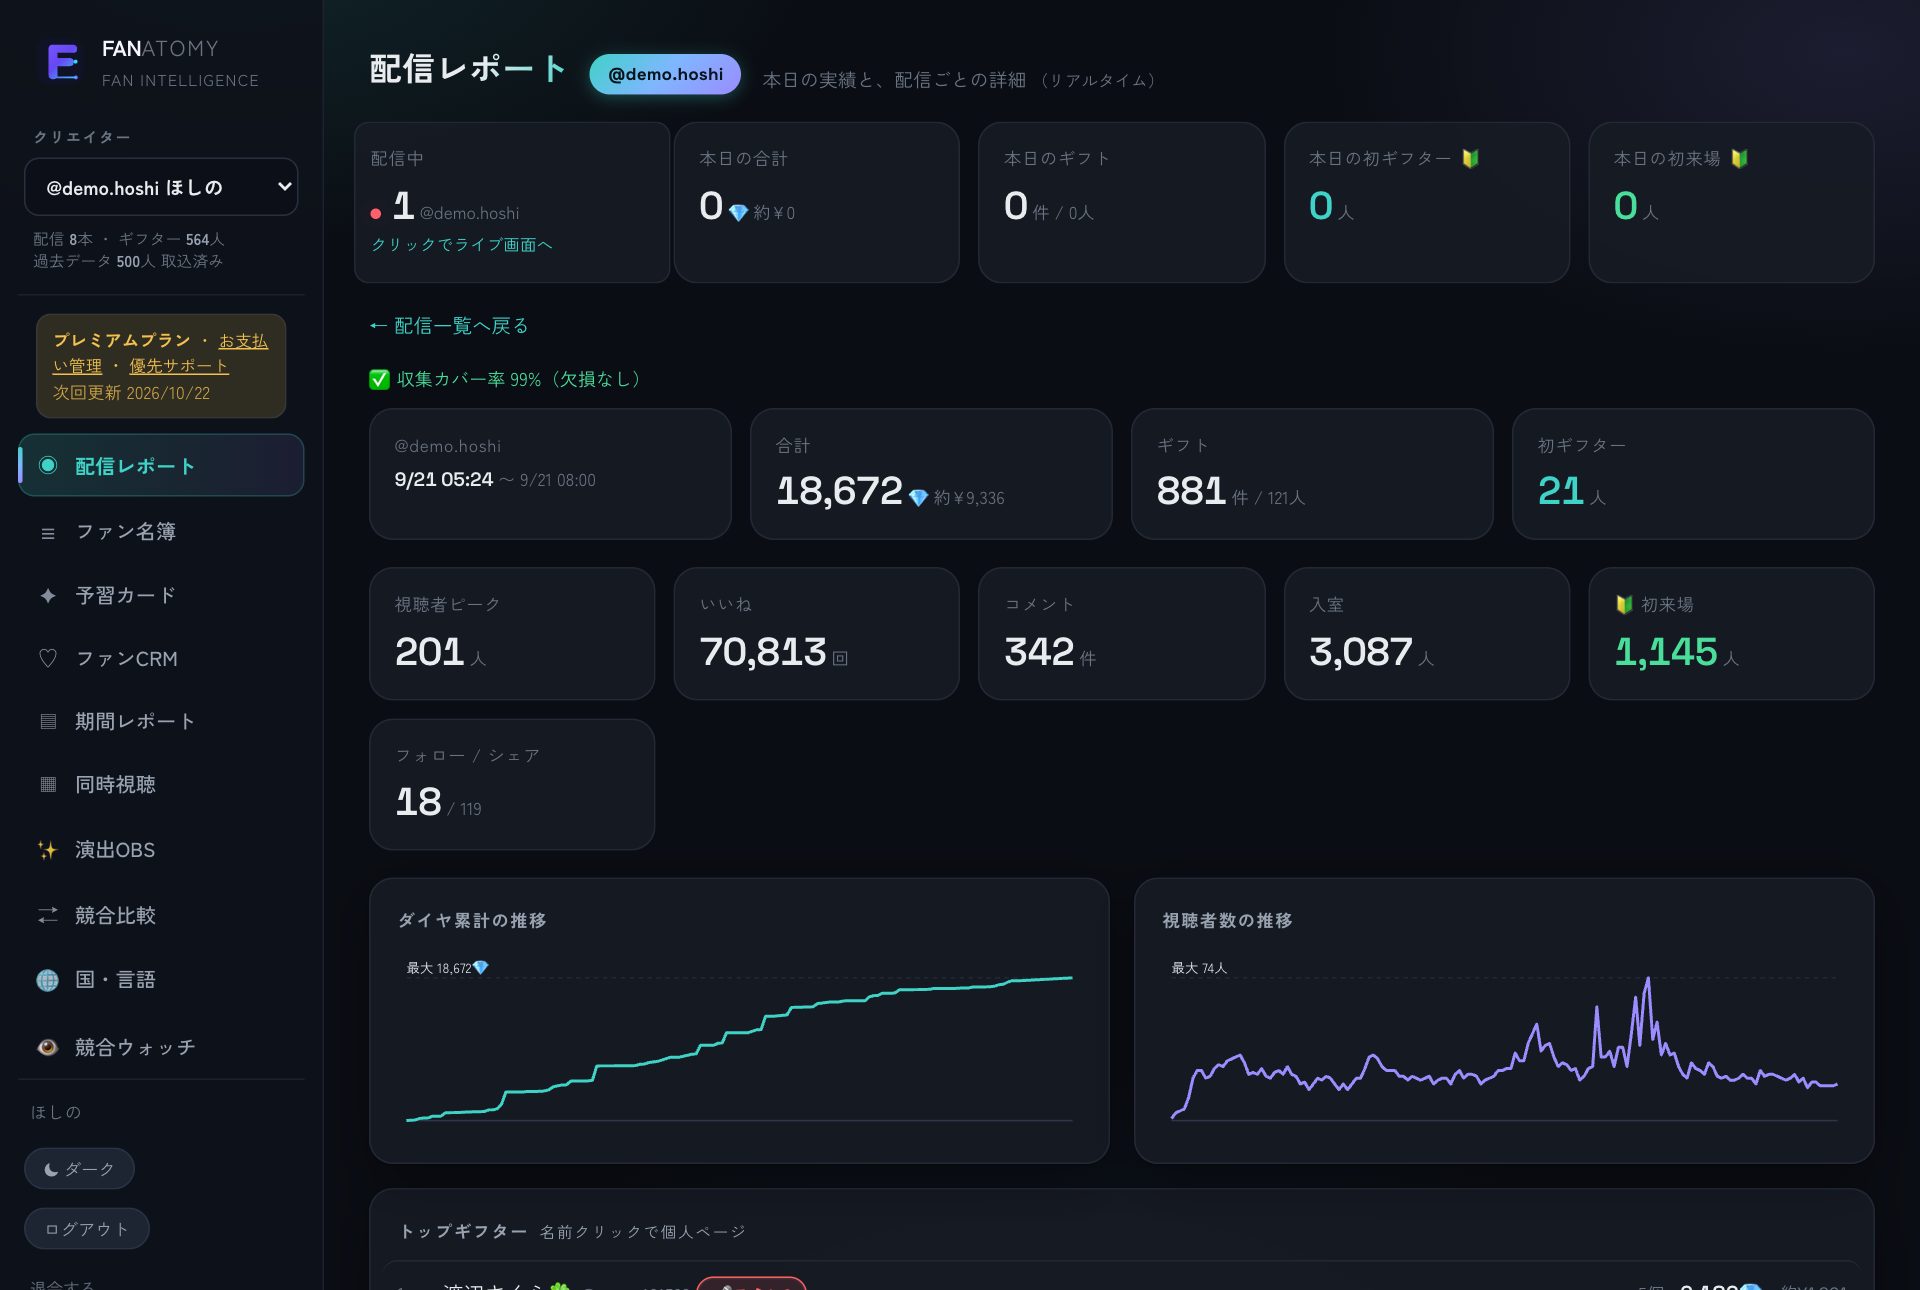The width and height of the screenshot is (1920, 1290).
Task: Click the 競合比較 swap arrows icon
Action: [47, 915]
